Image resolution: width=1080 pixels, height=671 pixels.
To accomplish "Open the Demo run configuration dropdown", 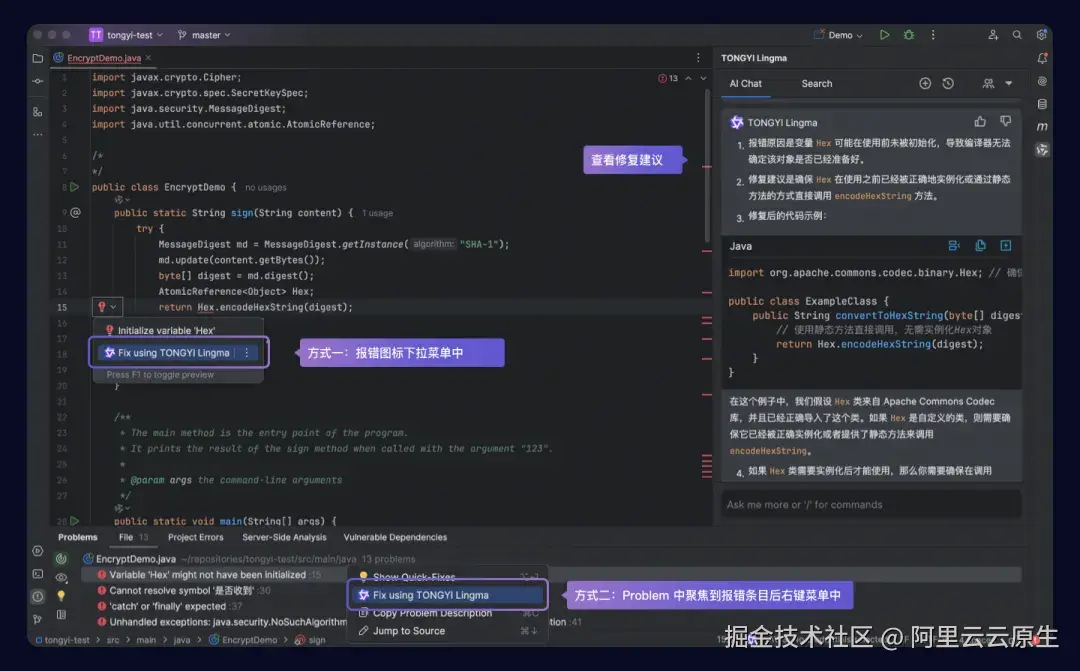I will click(x=838, y=35).
